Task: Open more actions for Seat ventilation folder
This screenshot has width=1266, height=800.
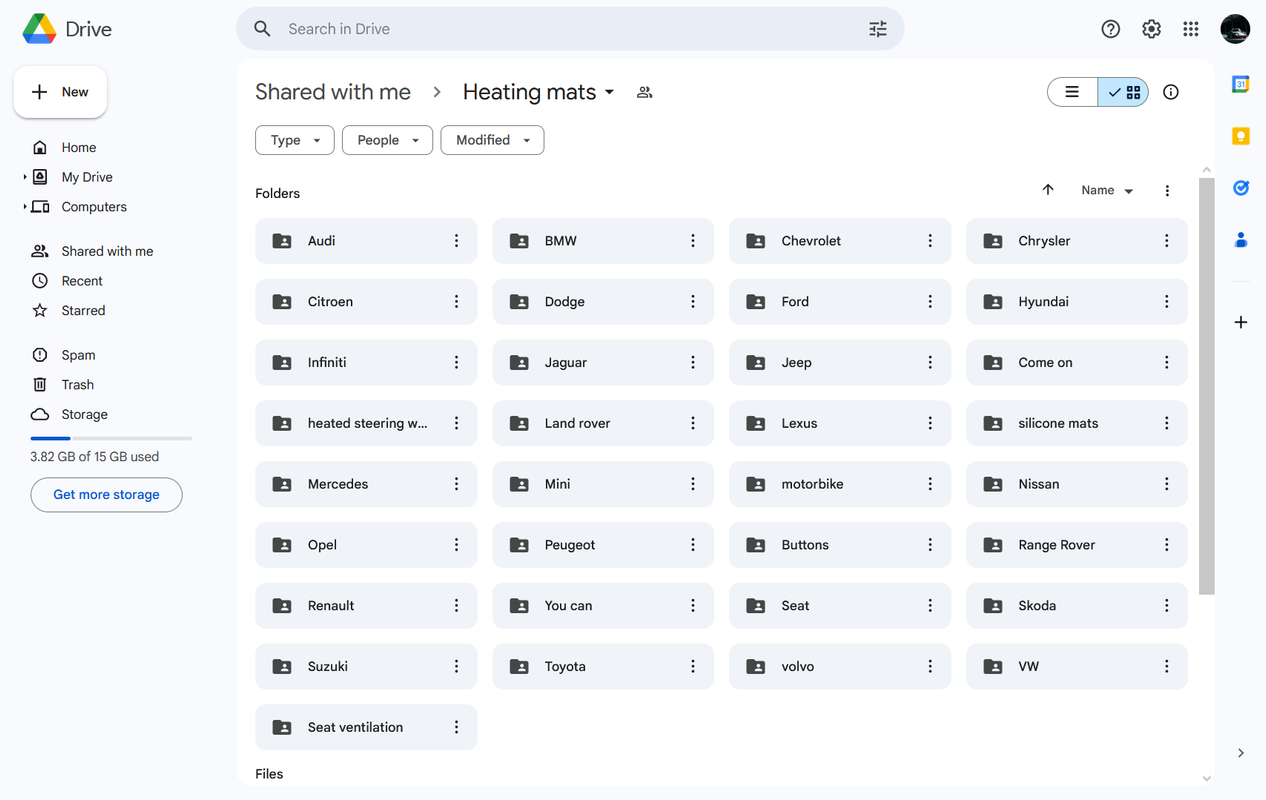Action: [456, 727]
